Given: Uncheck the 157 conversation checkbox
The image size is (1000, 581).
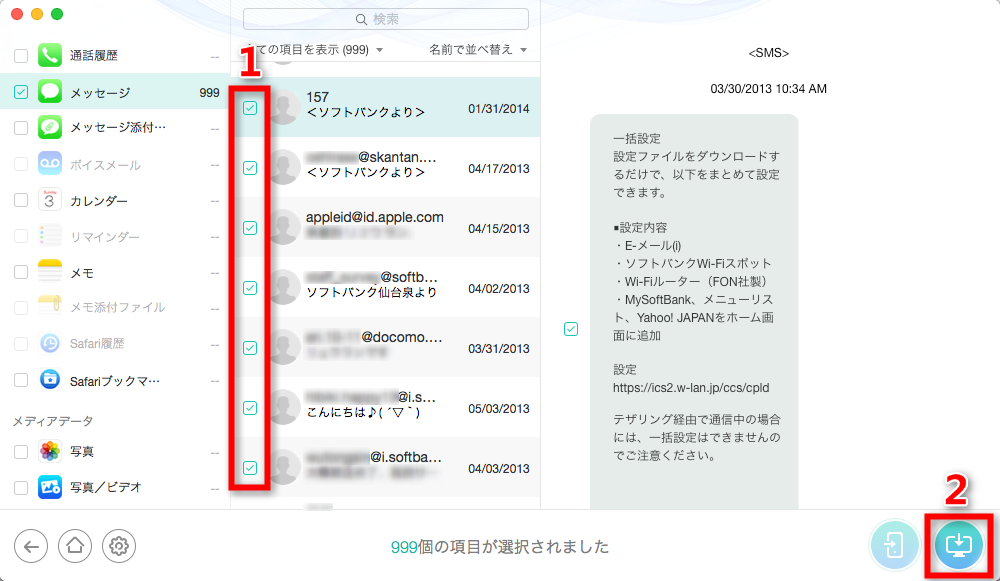Looking at the screenshot, I should 250,108.
